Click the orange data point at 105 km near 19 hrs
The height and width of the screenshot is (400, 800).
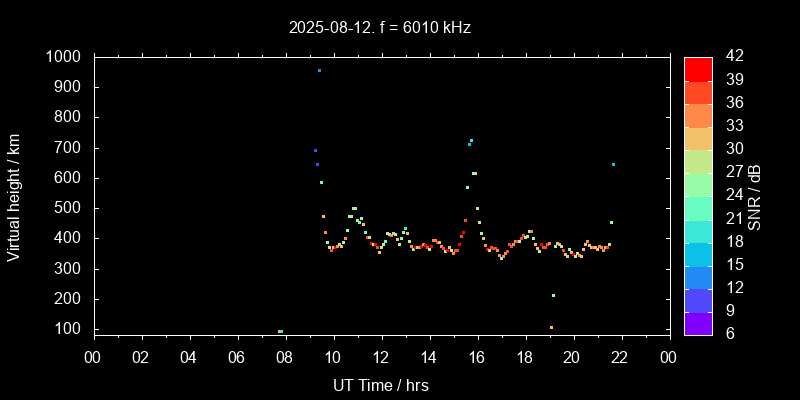[551, 327]
